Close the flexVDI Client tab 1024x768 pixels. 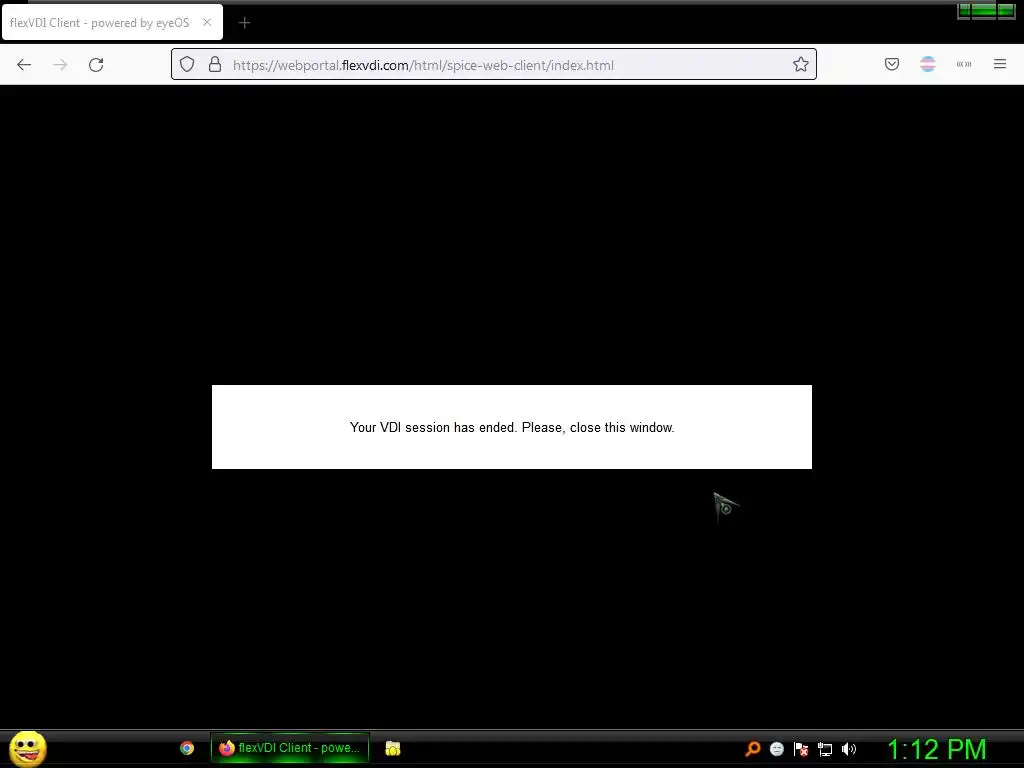pos(207,22)
